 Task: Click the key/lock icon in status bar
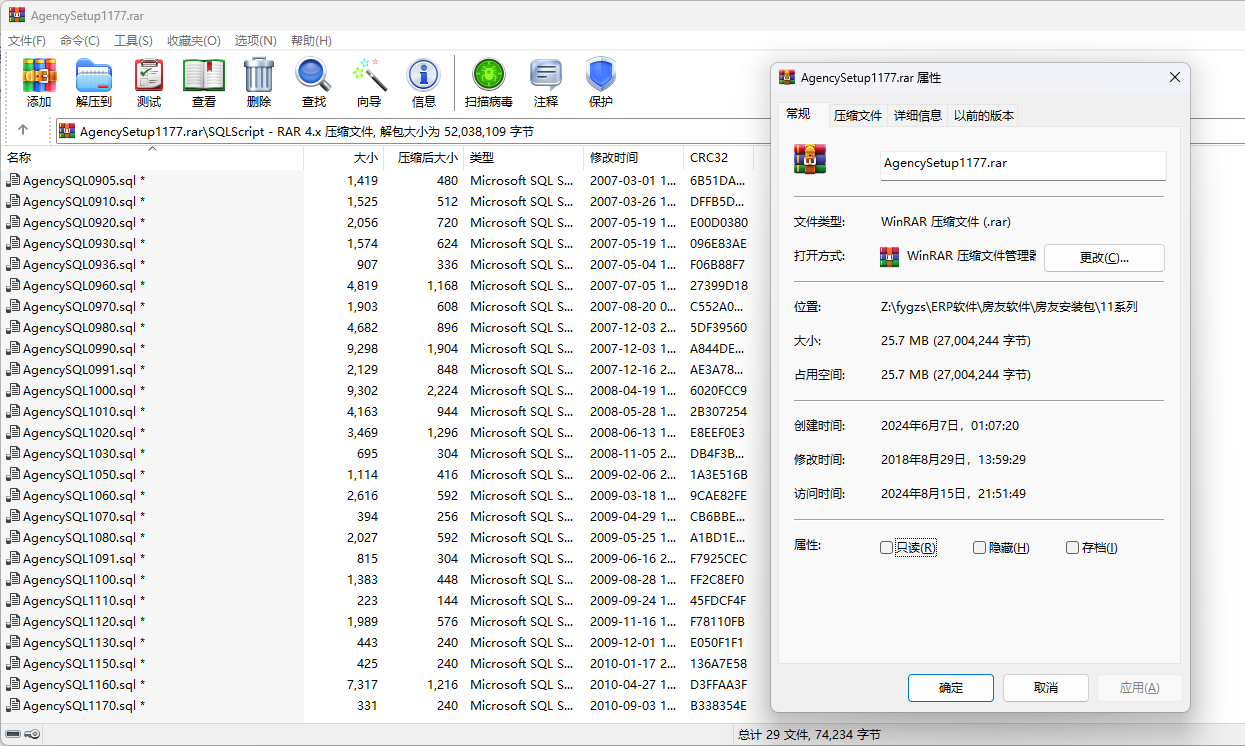[33, 734]
